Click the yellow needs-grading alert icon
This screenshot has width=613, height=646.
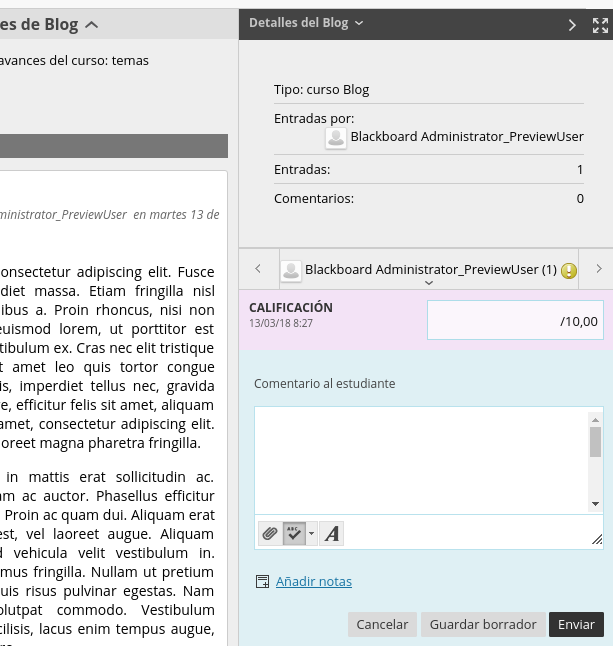click(x=569, y=270)
